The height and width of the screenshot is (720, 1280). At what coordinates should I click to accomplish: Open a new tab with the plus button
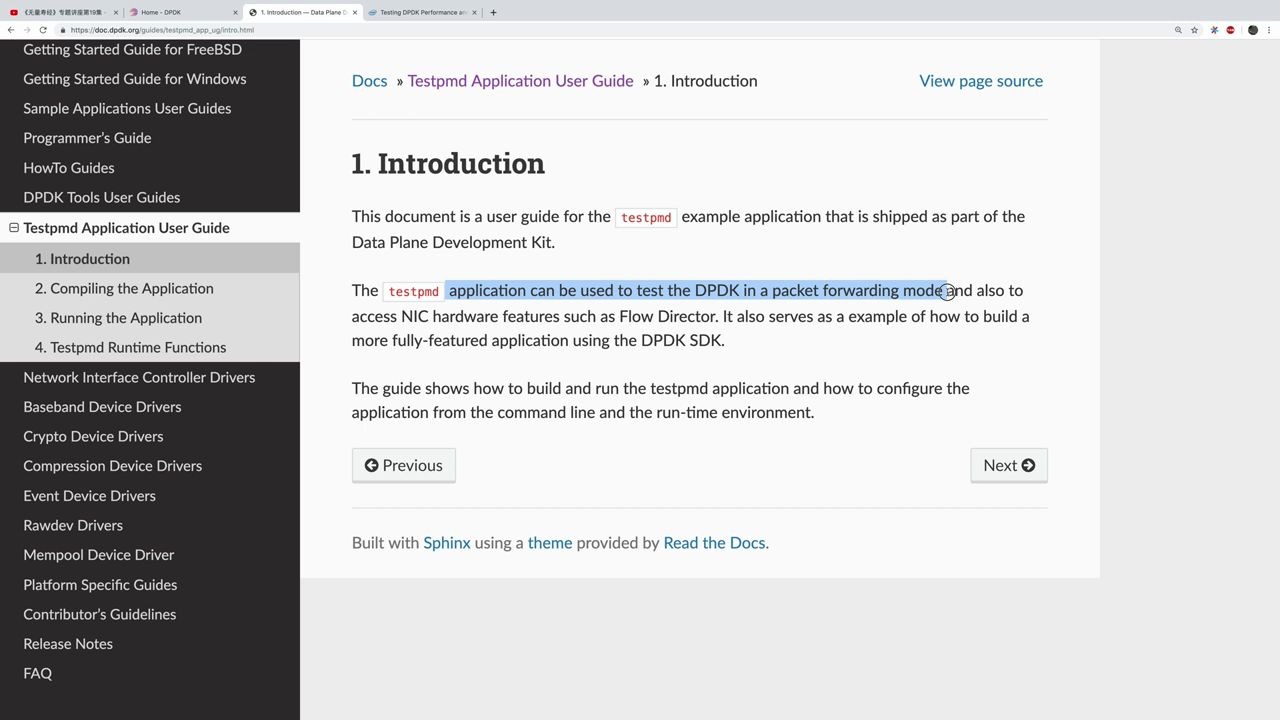(493, 12)
